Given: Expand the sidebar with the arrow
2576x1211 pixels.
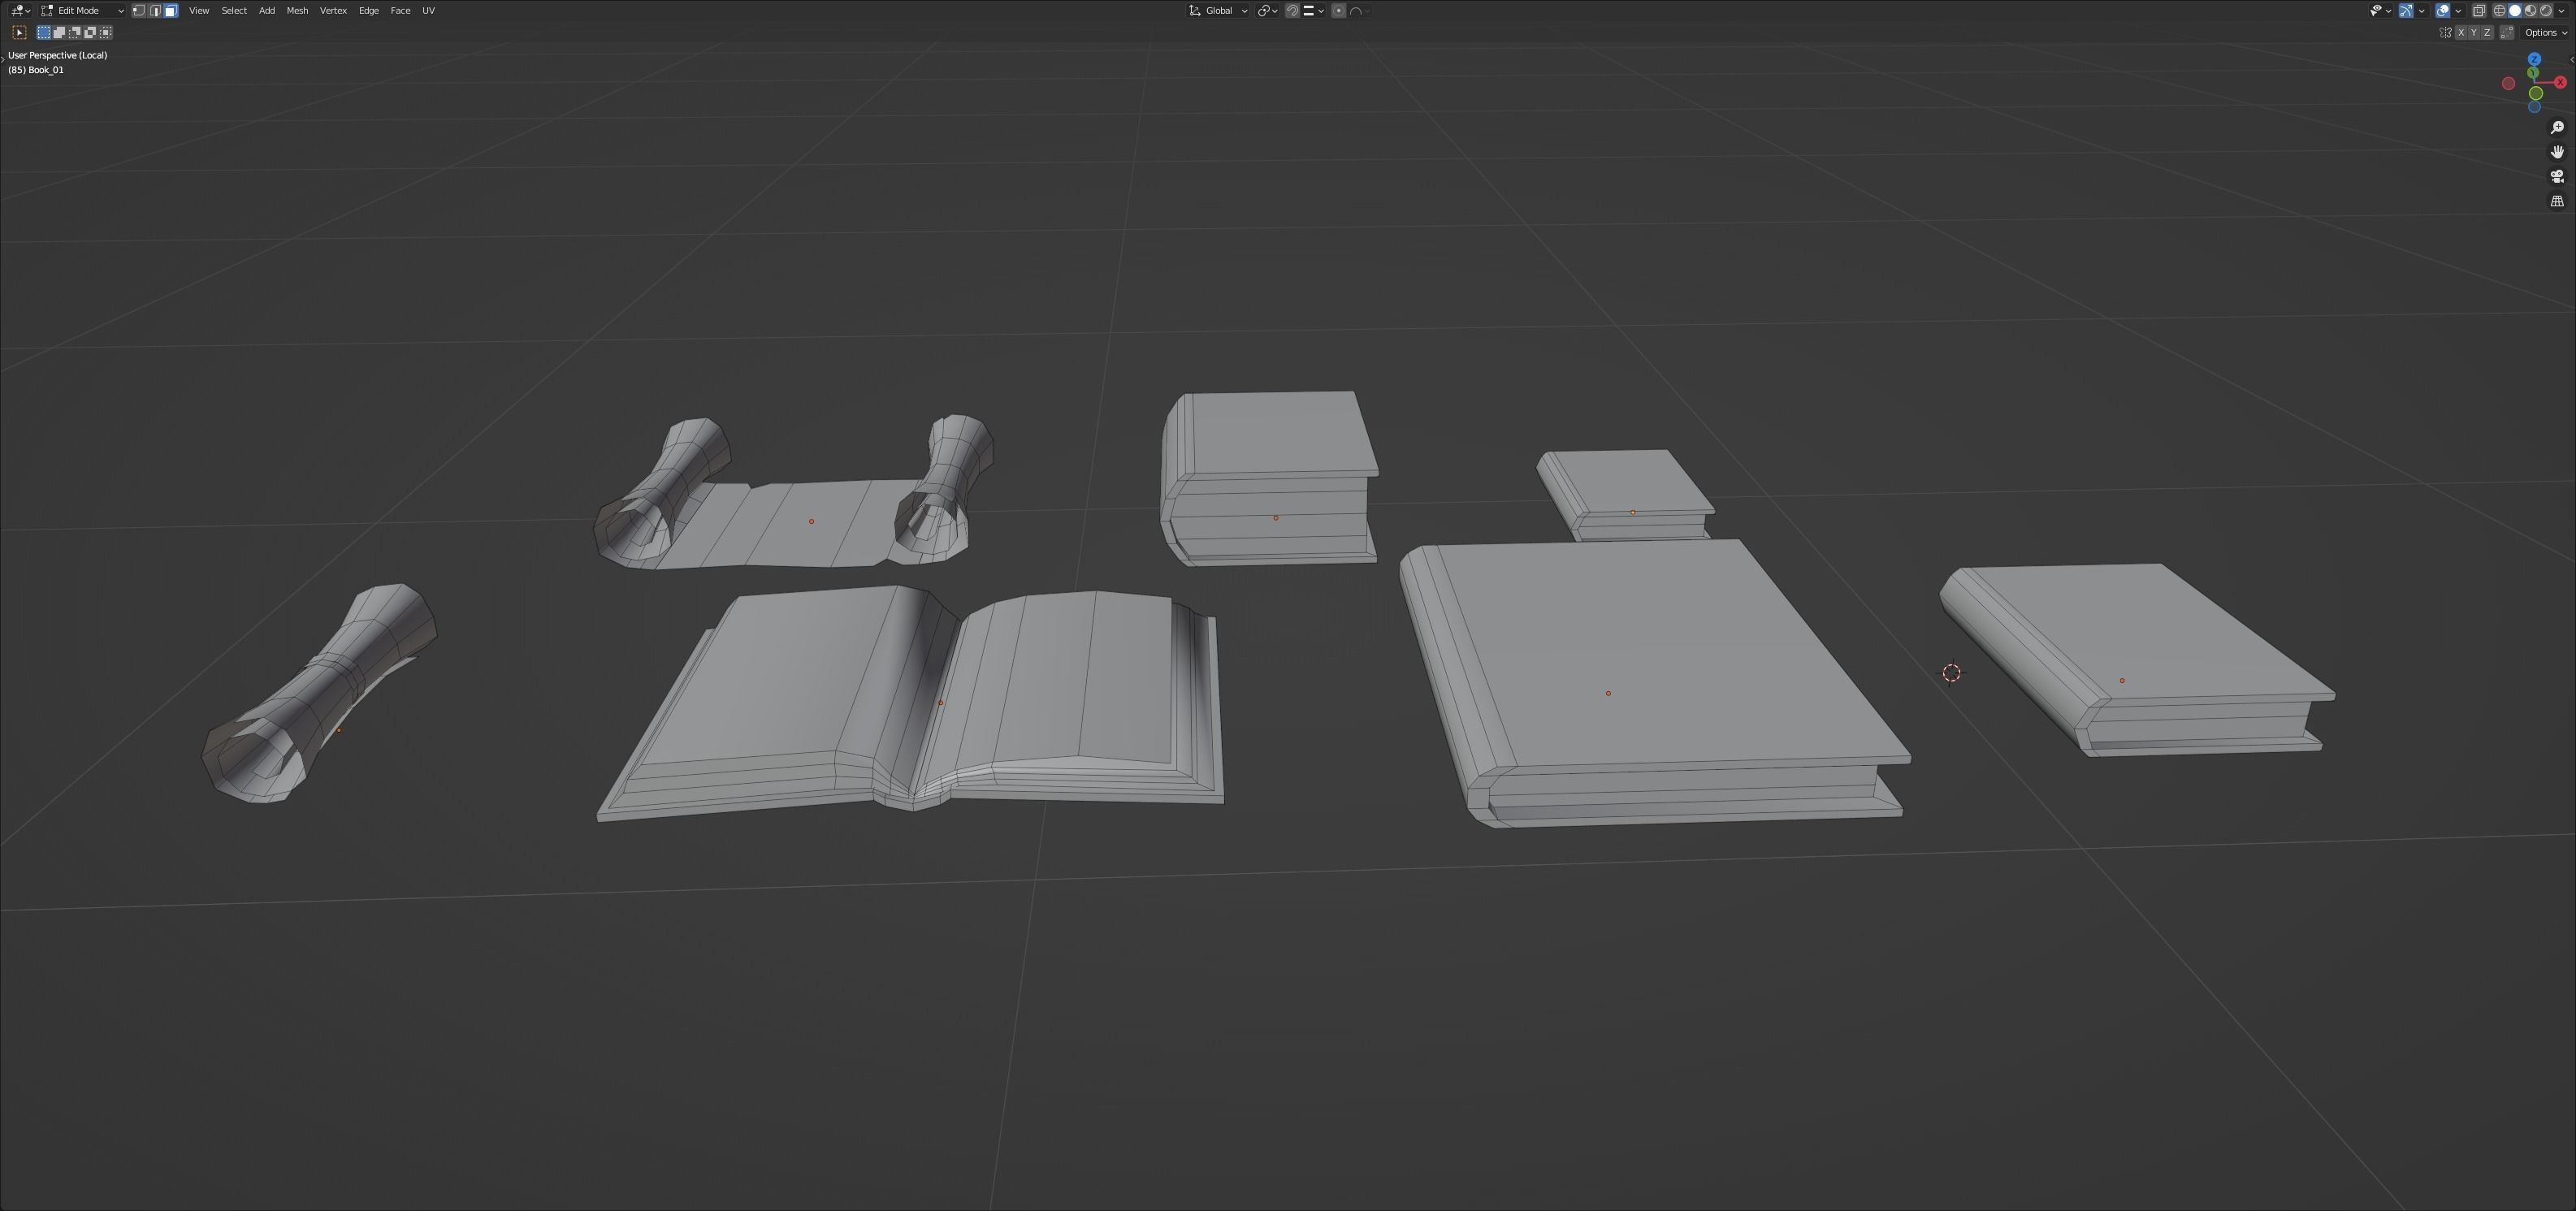Looking at the screenshot, I should point(2572,59).
